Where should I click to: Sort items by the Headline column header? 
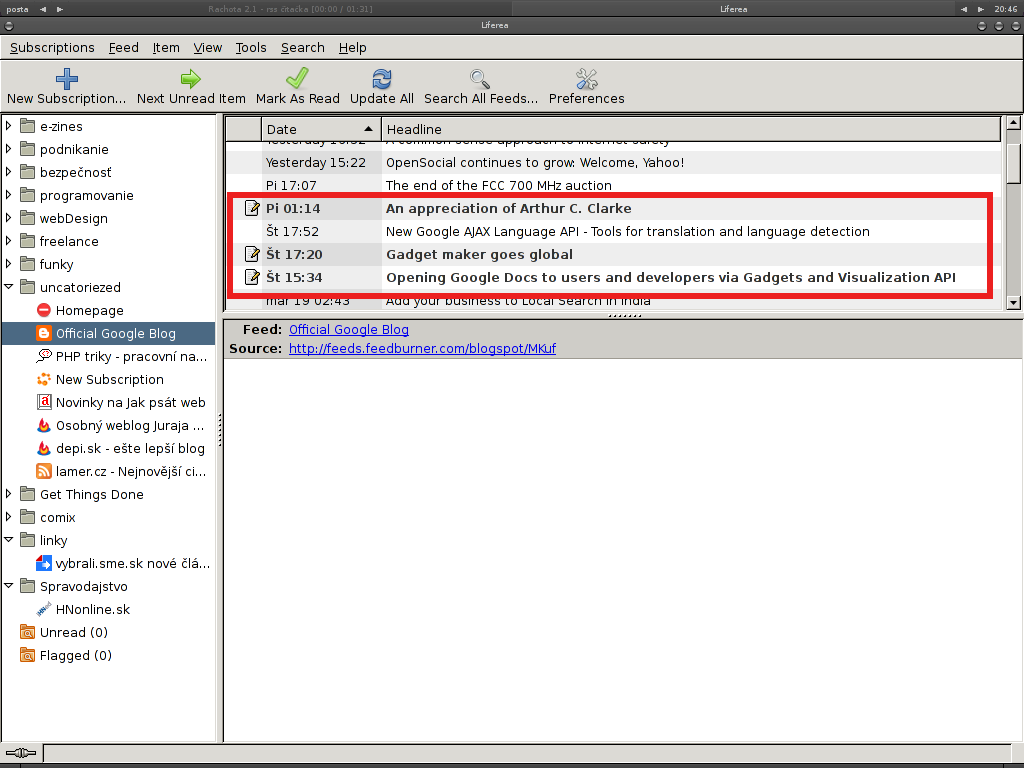[691, 129]
